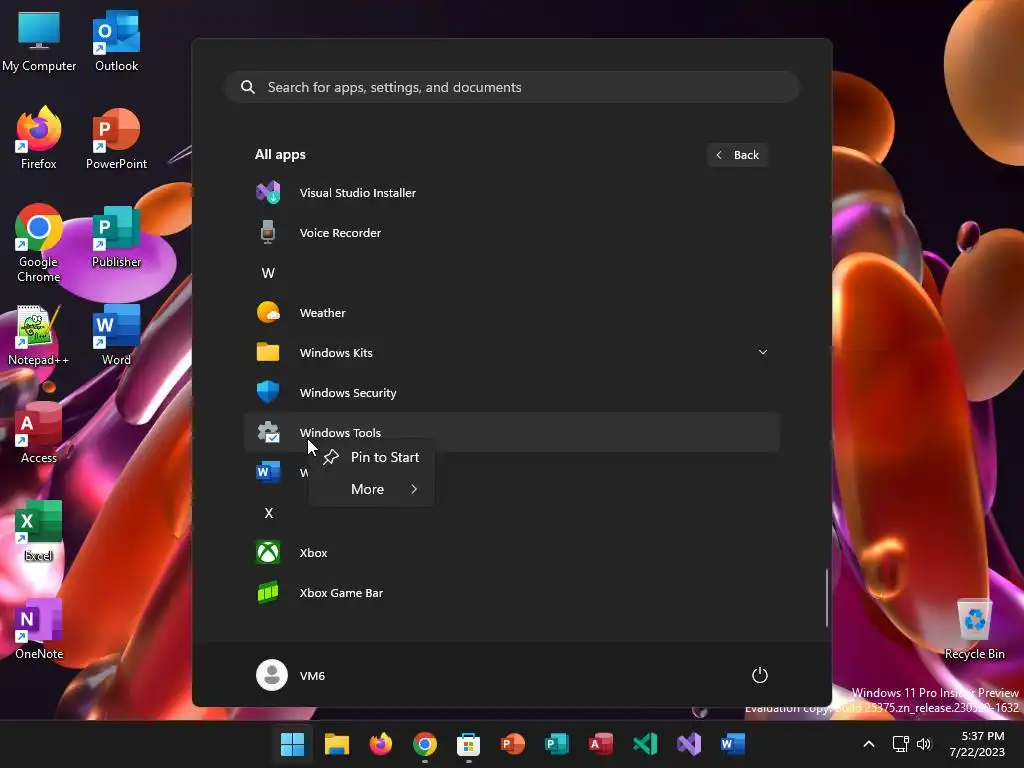Open Visual Studio from taskbar

tap(688, 744)
